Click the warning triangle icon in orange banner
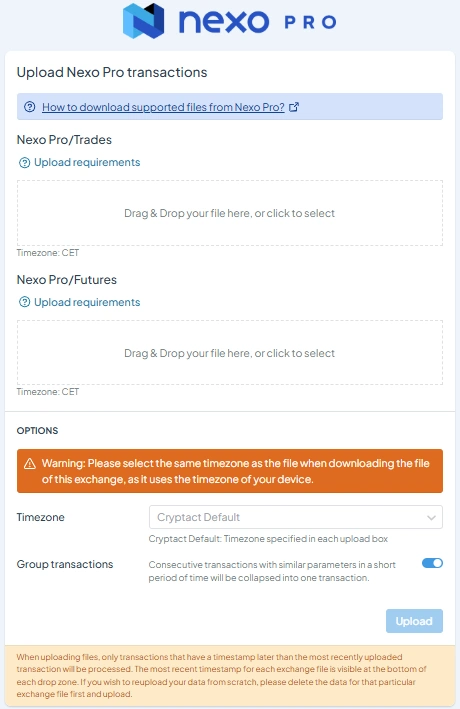 coord(30,464)
